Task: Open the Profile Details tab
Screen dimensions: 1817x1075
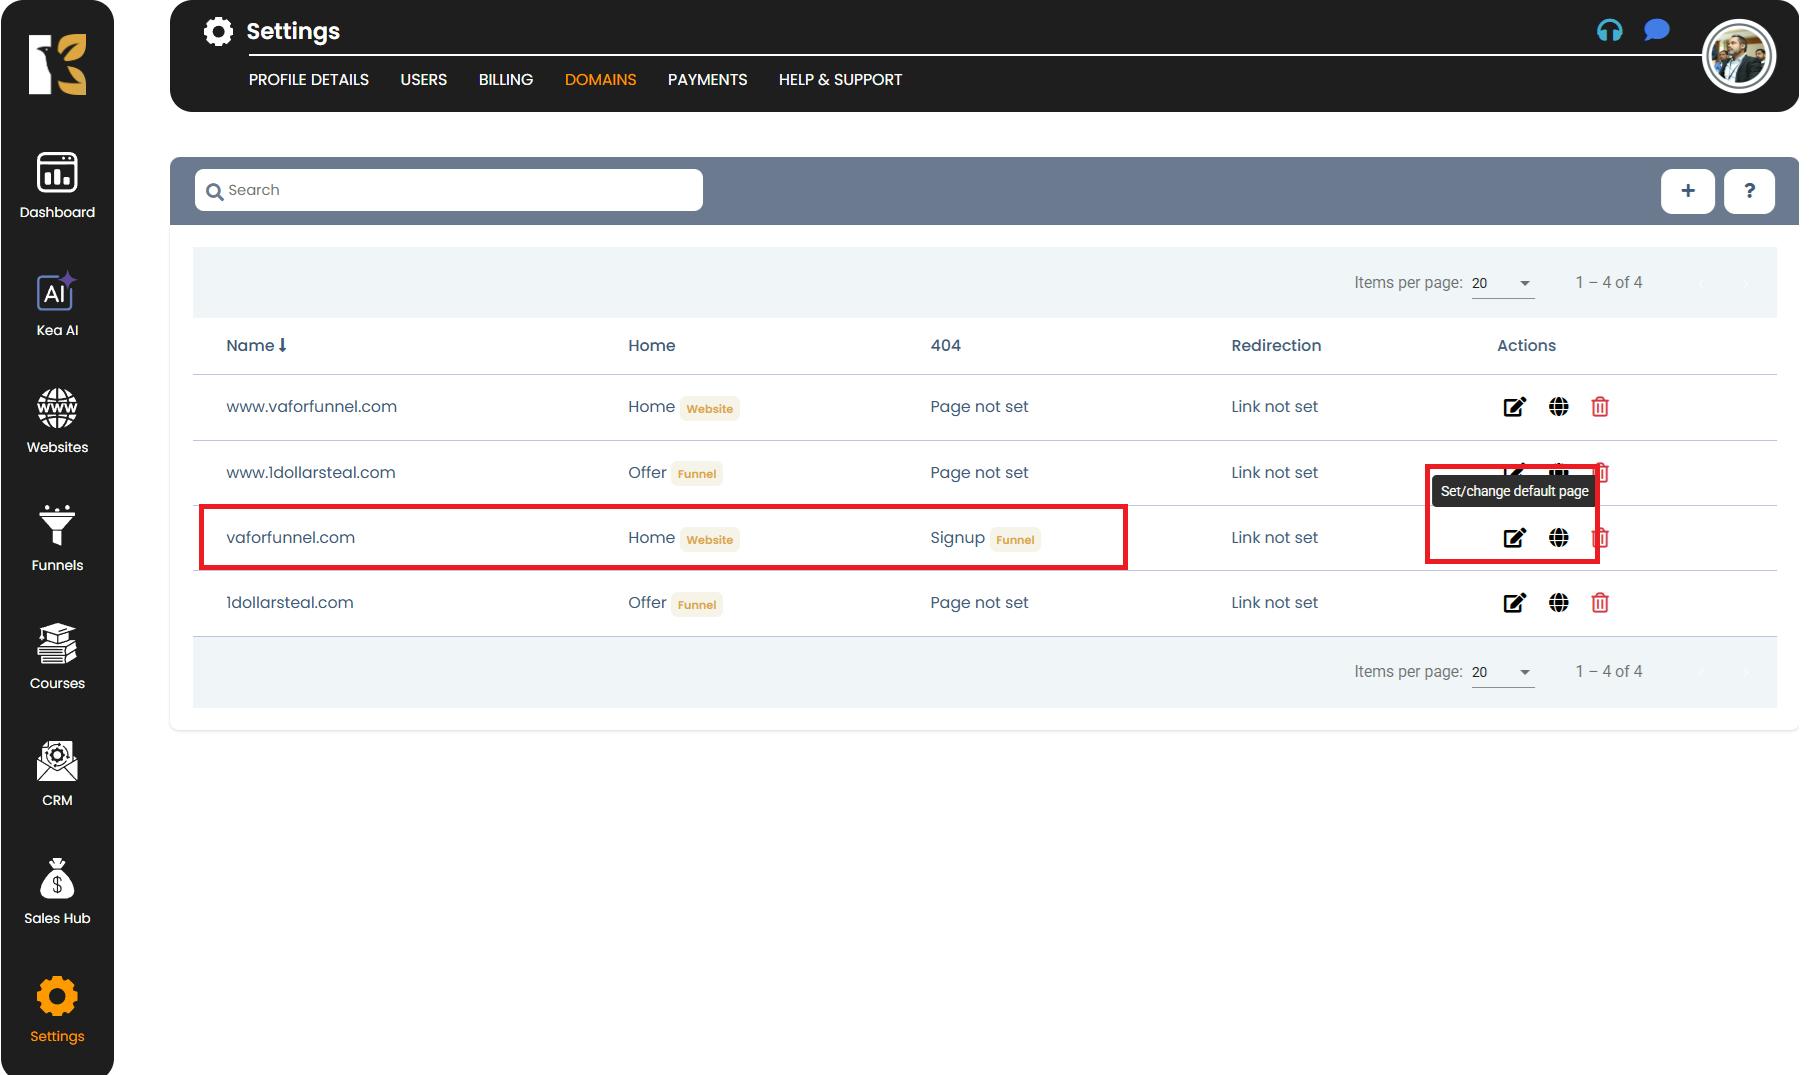Action: click(x=308, y=80)
